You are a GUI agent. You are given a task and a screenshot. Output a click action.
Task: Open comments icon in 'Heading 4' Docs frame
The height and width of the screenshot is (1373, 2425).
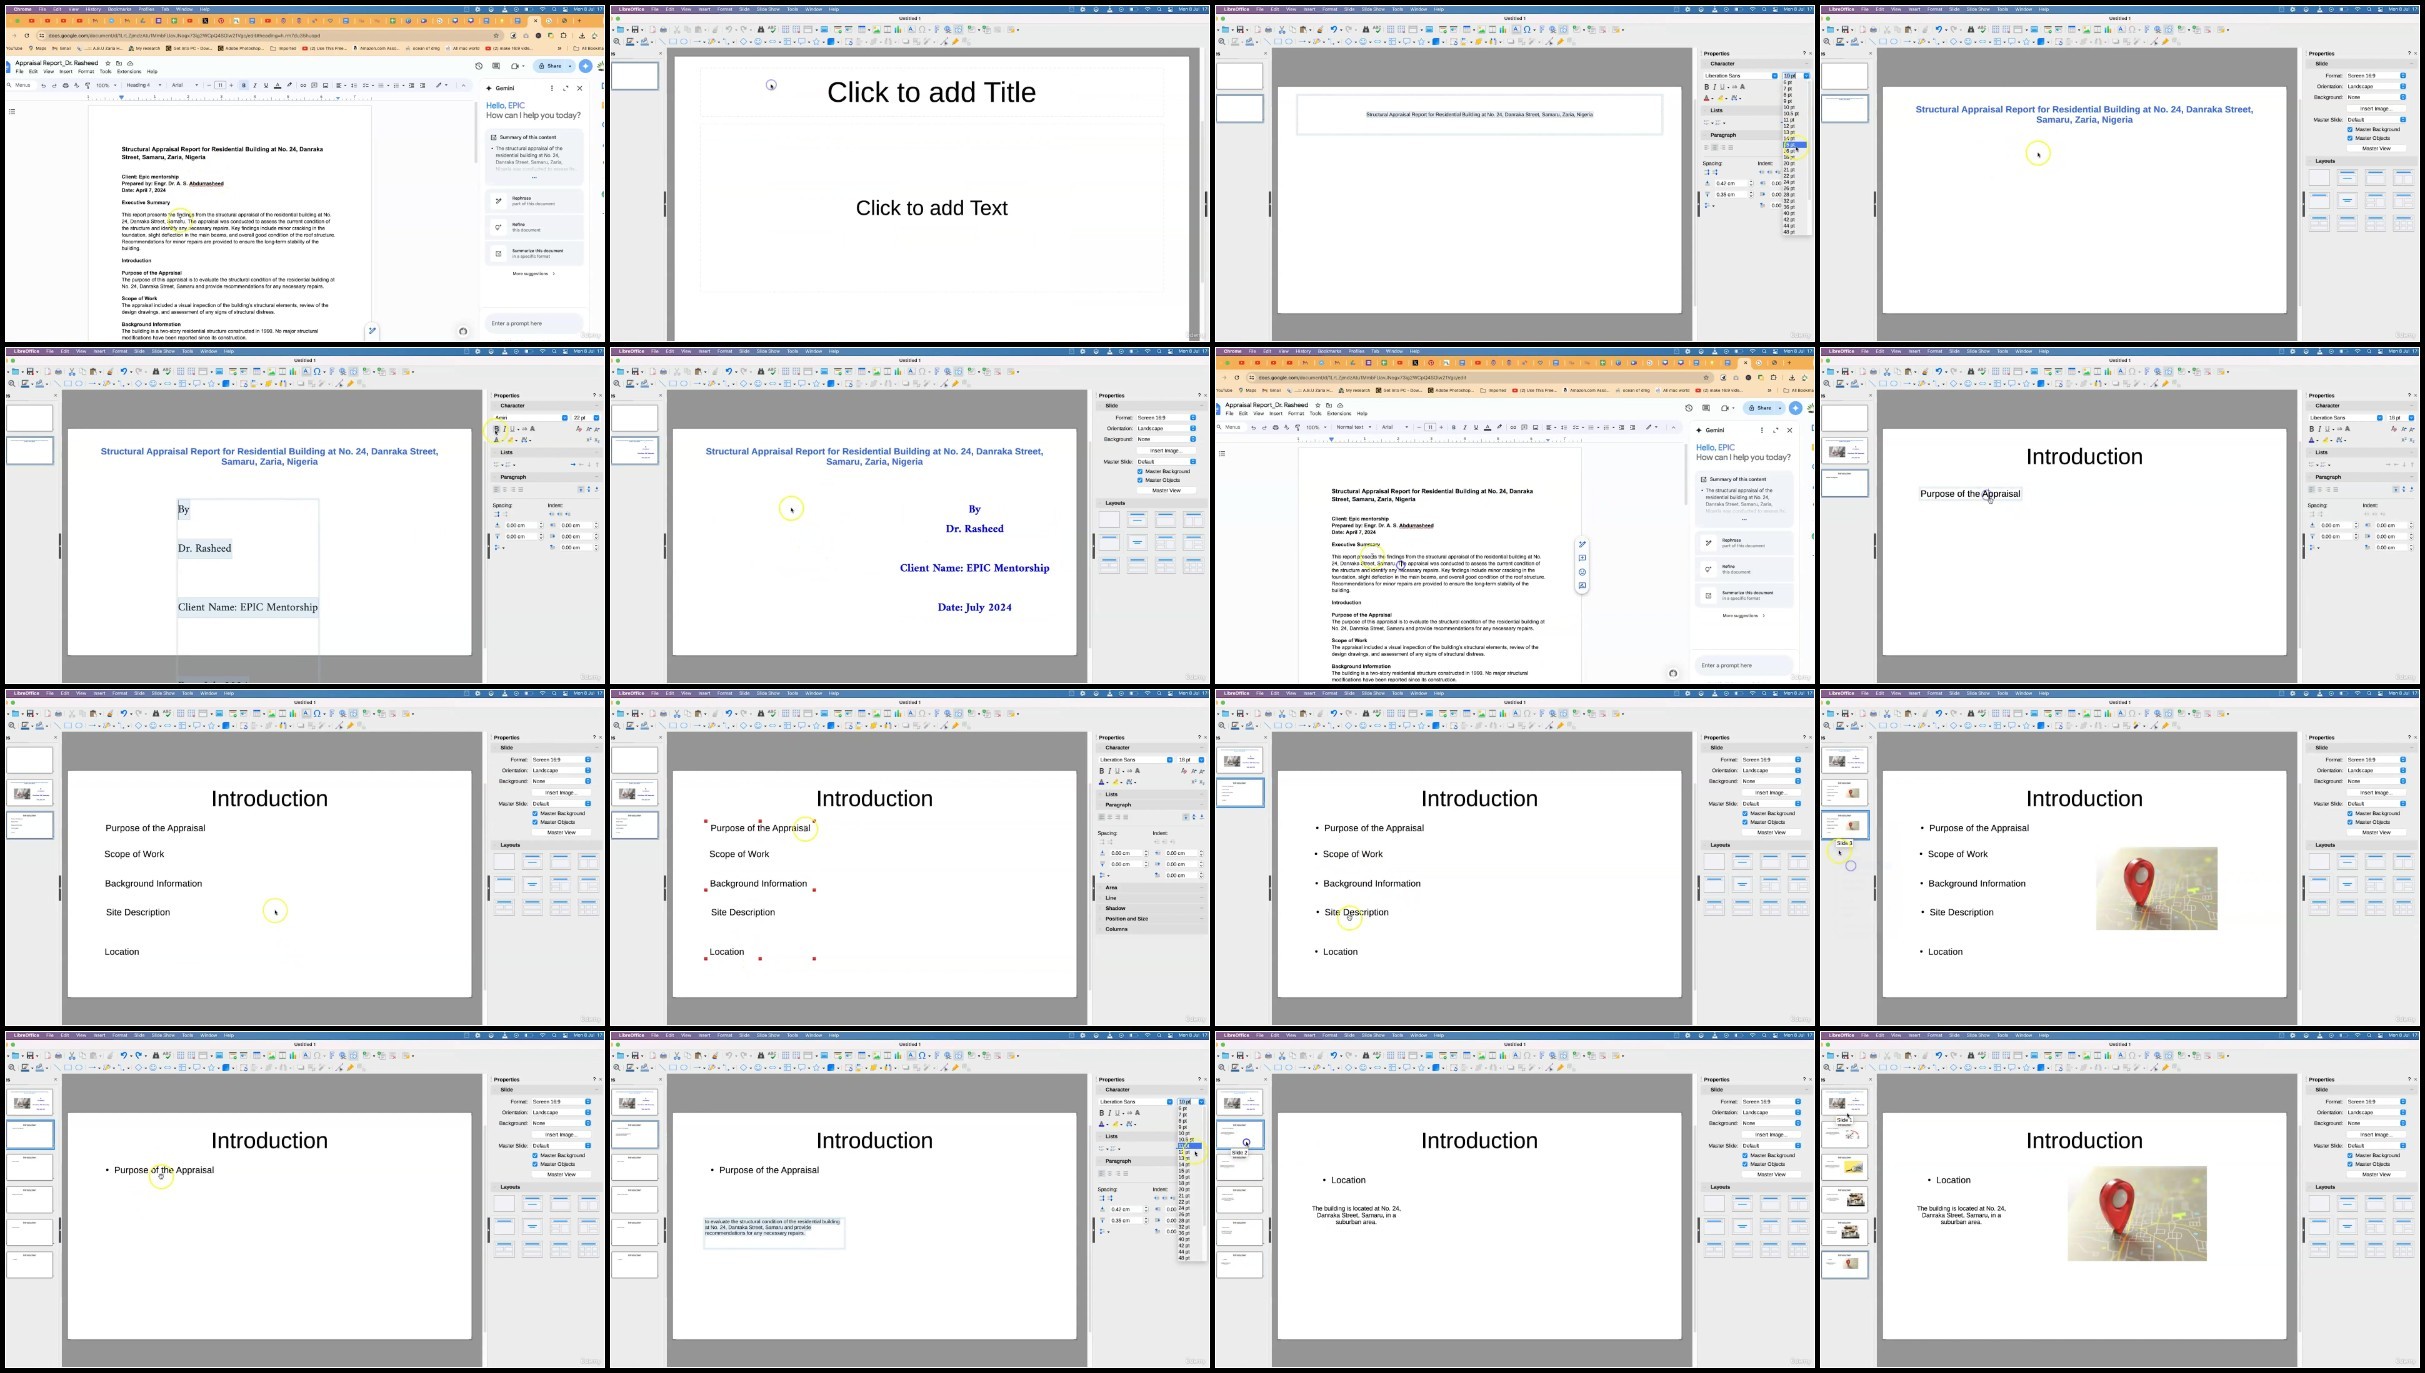(x=496, y=66)
